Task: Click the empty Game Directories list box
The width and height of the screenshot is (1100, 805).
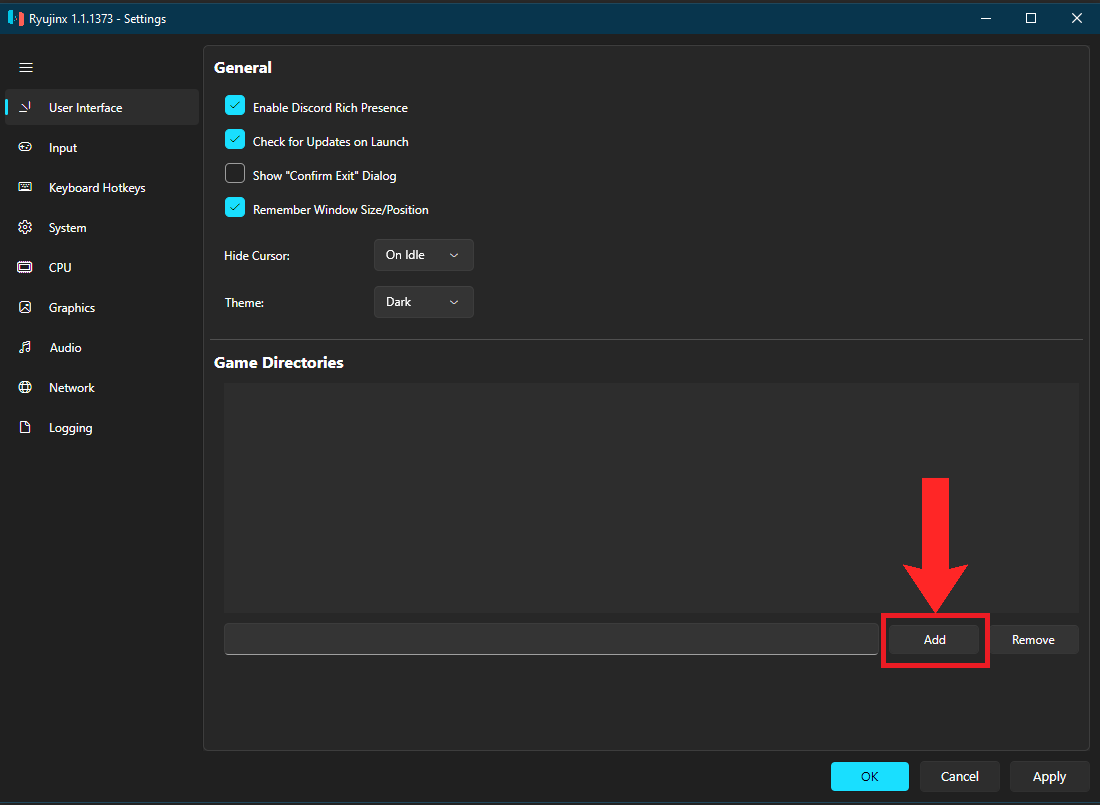Action: pos(651,498)
